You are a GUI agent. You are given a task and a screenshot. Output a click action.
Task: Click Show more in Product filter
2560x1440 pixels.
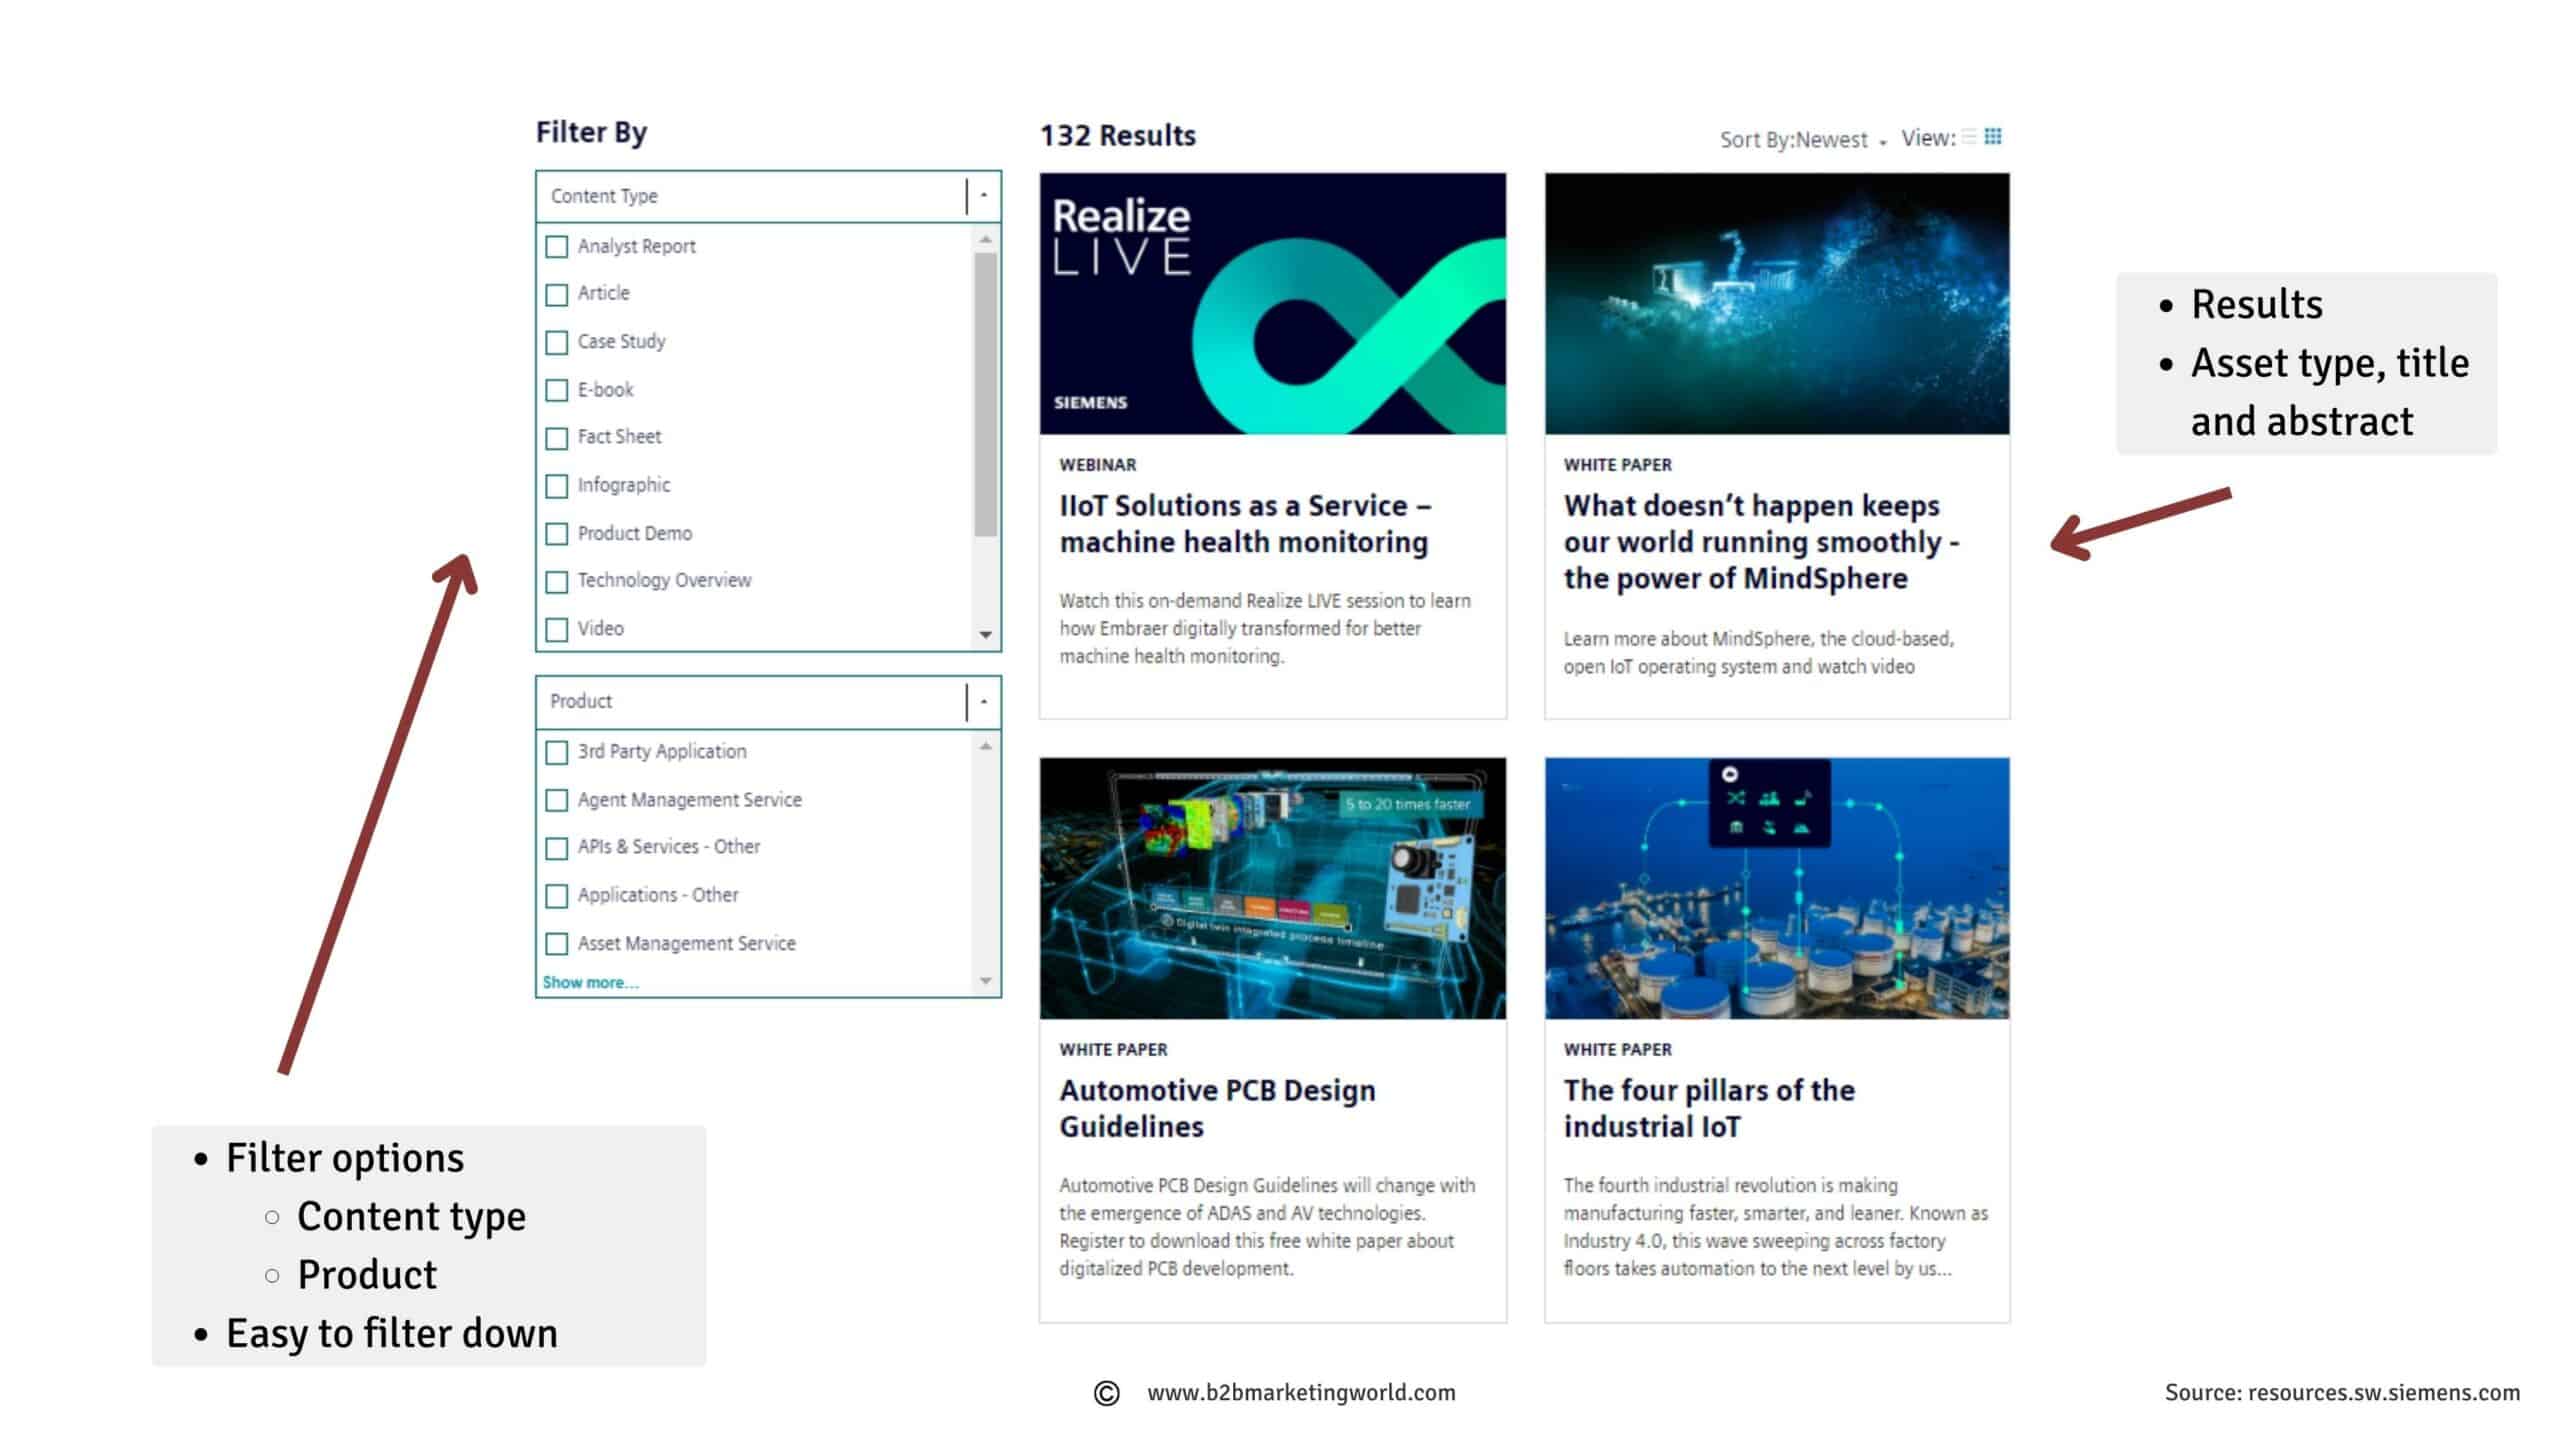coord(590,983)
